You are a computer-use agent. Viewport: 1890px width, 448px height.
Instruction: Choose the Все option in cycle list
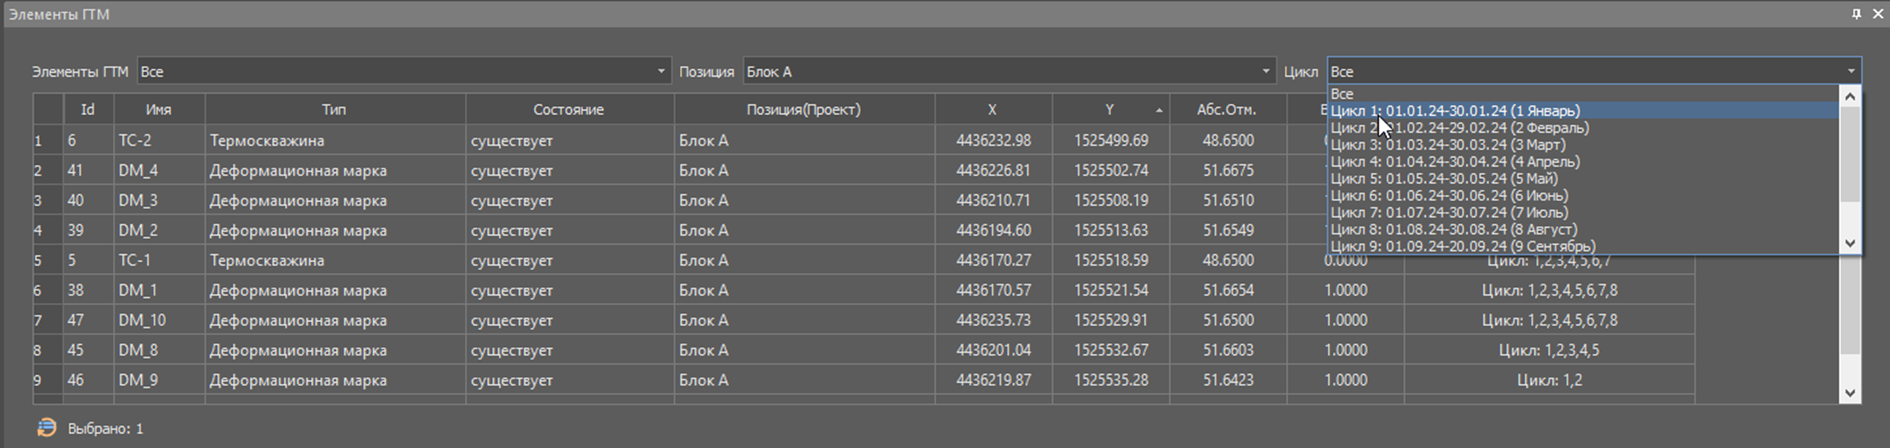(x=1342, y=94)
